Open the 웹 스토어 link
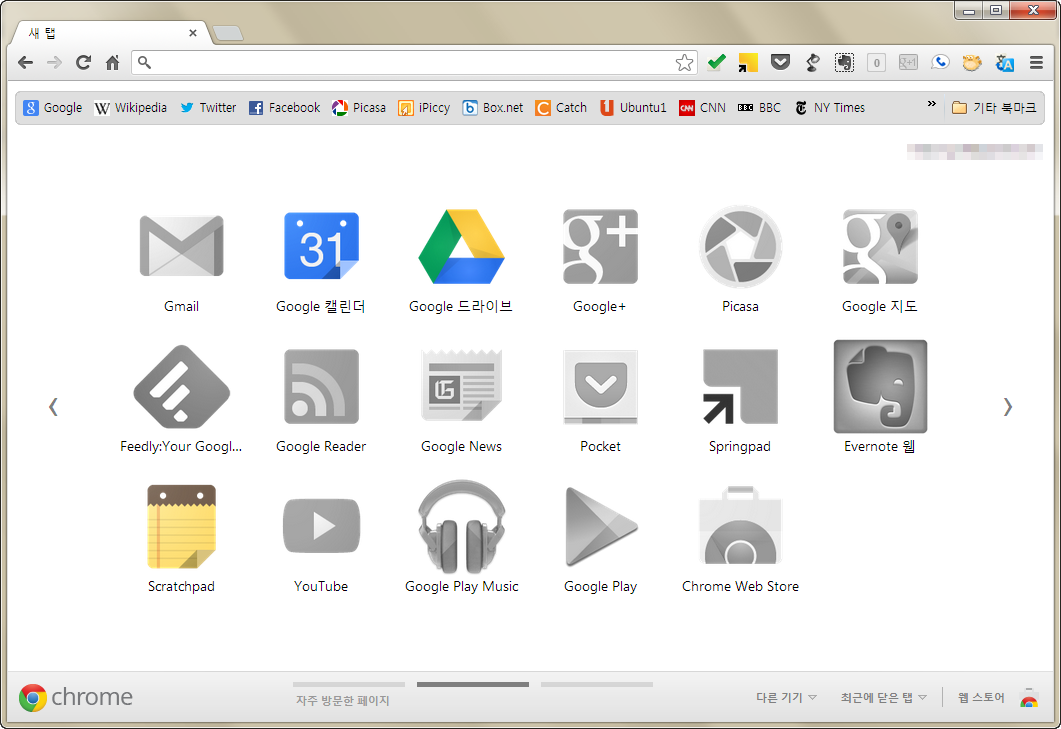1061x729 pixels. point(981,697)
